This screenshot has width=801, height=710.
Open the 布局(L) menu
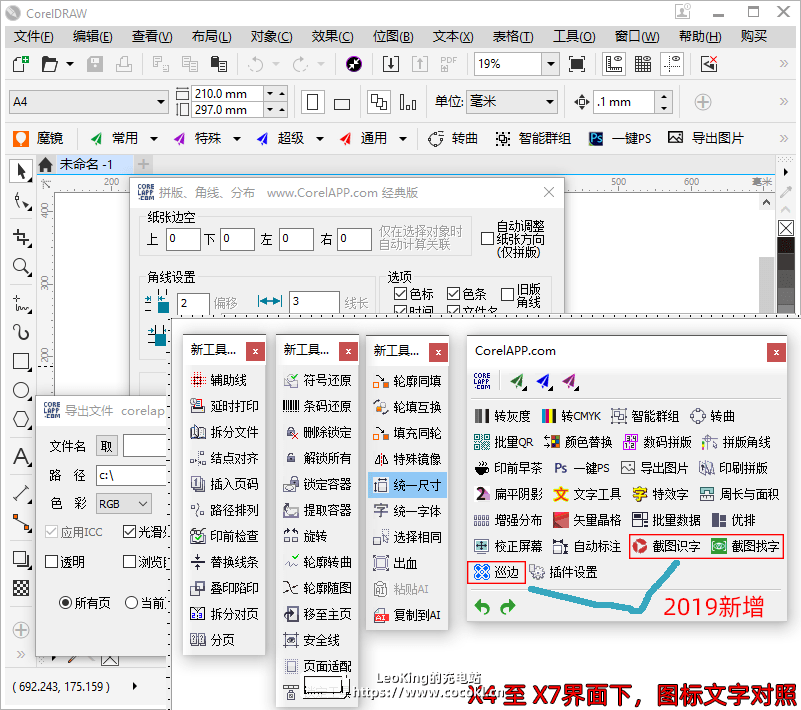pos(211,36)
